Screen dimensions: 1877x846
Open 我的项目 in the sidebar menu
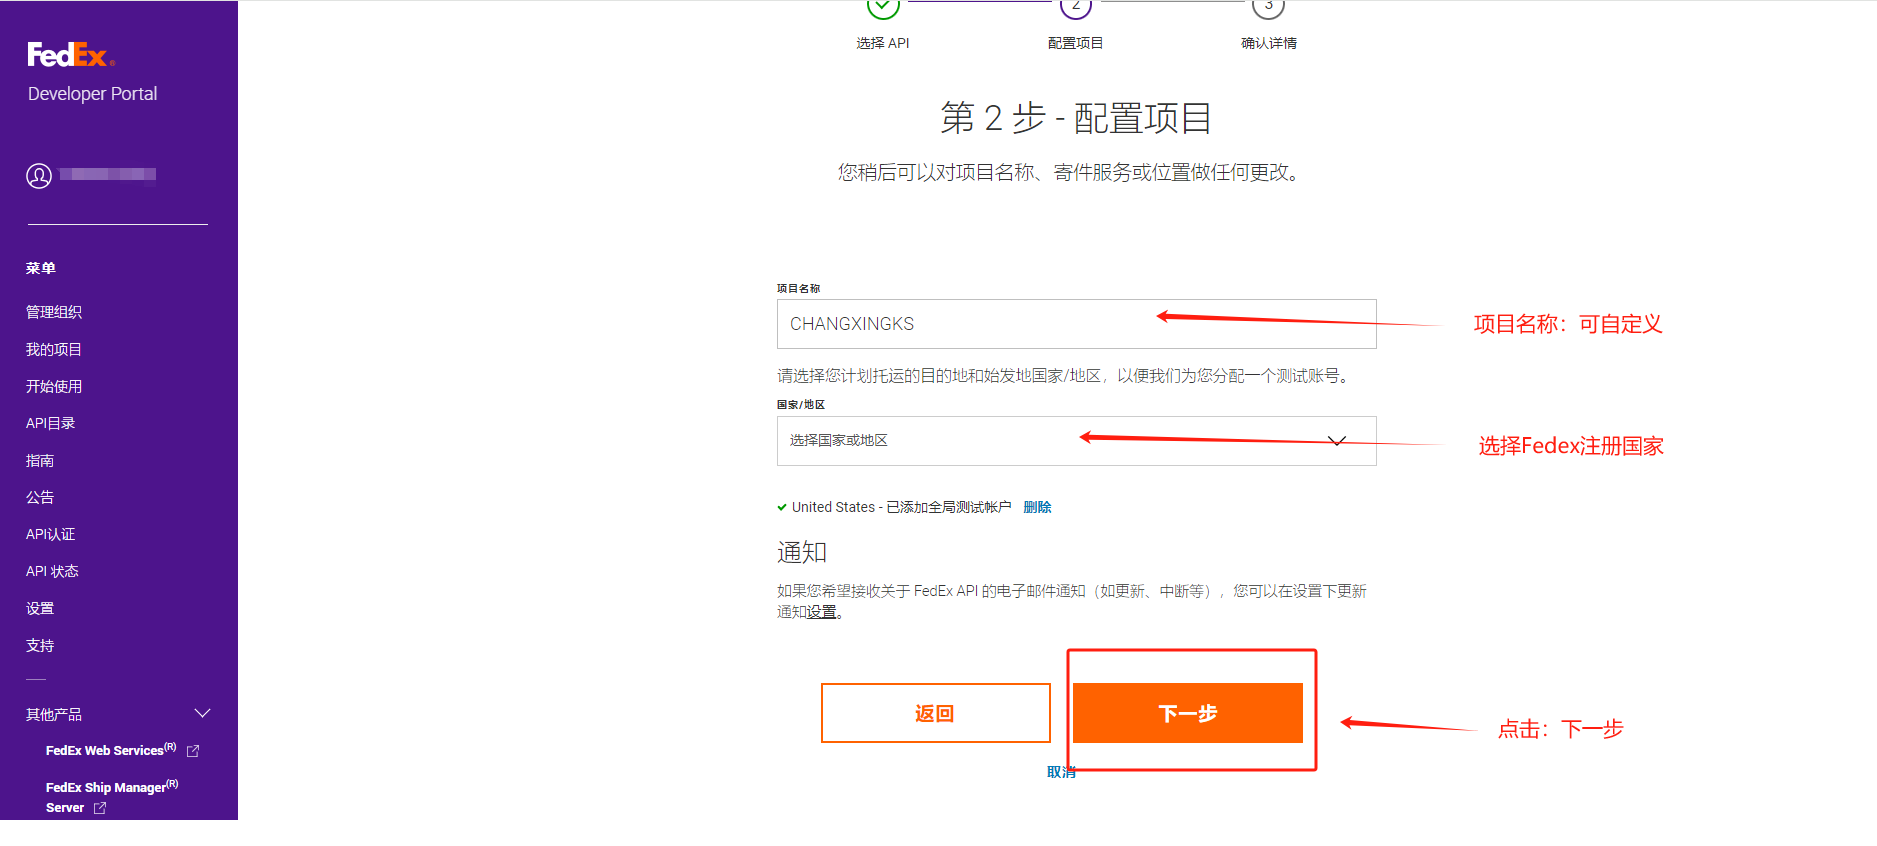coord(54,350)
